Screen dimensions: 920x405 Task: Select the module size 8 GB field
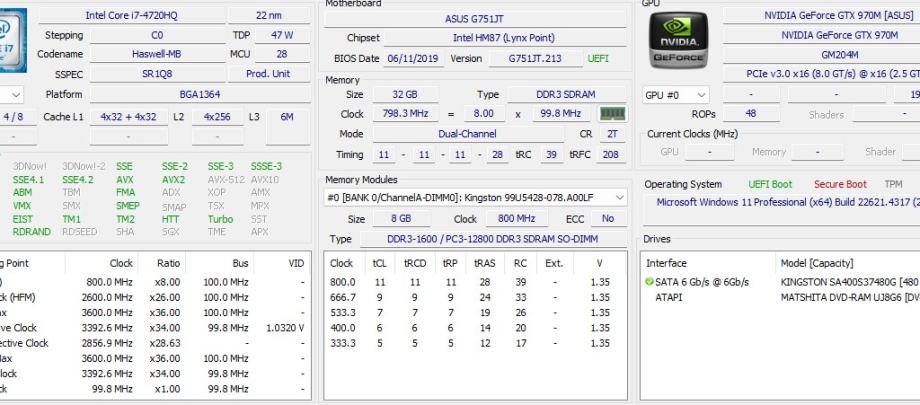(401, 218)
